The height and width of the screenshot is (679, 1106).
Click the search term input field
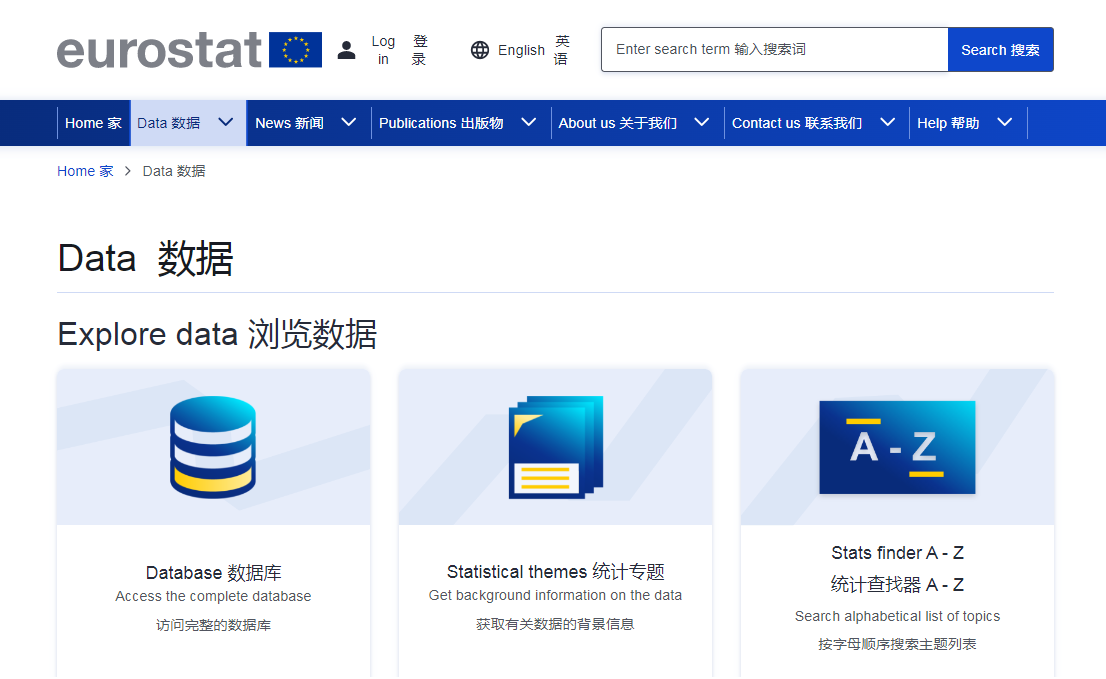point(774,48)
